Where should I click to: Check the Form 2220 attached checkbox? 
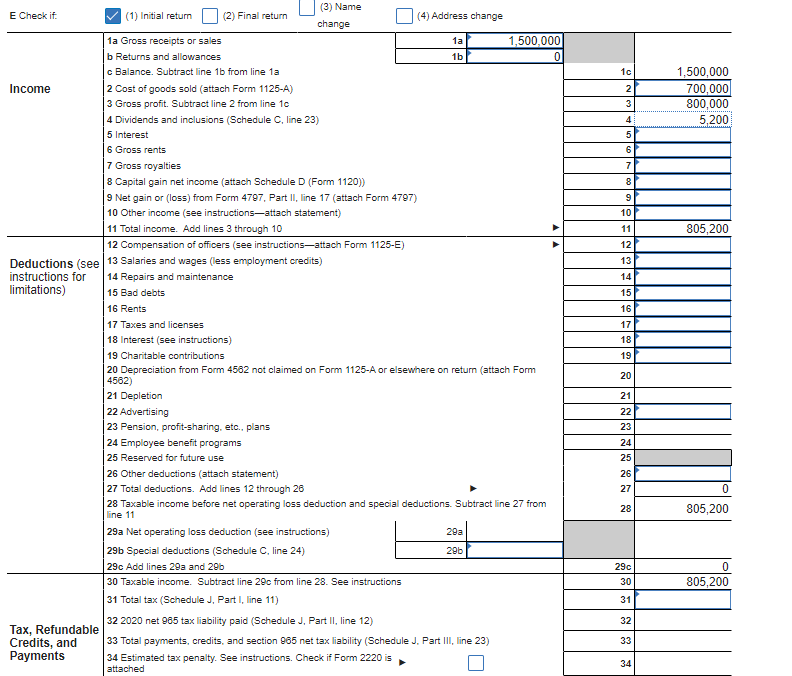476,663
